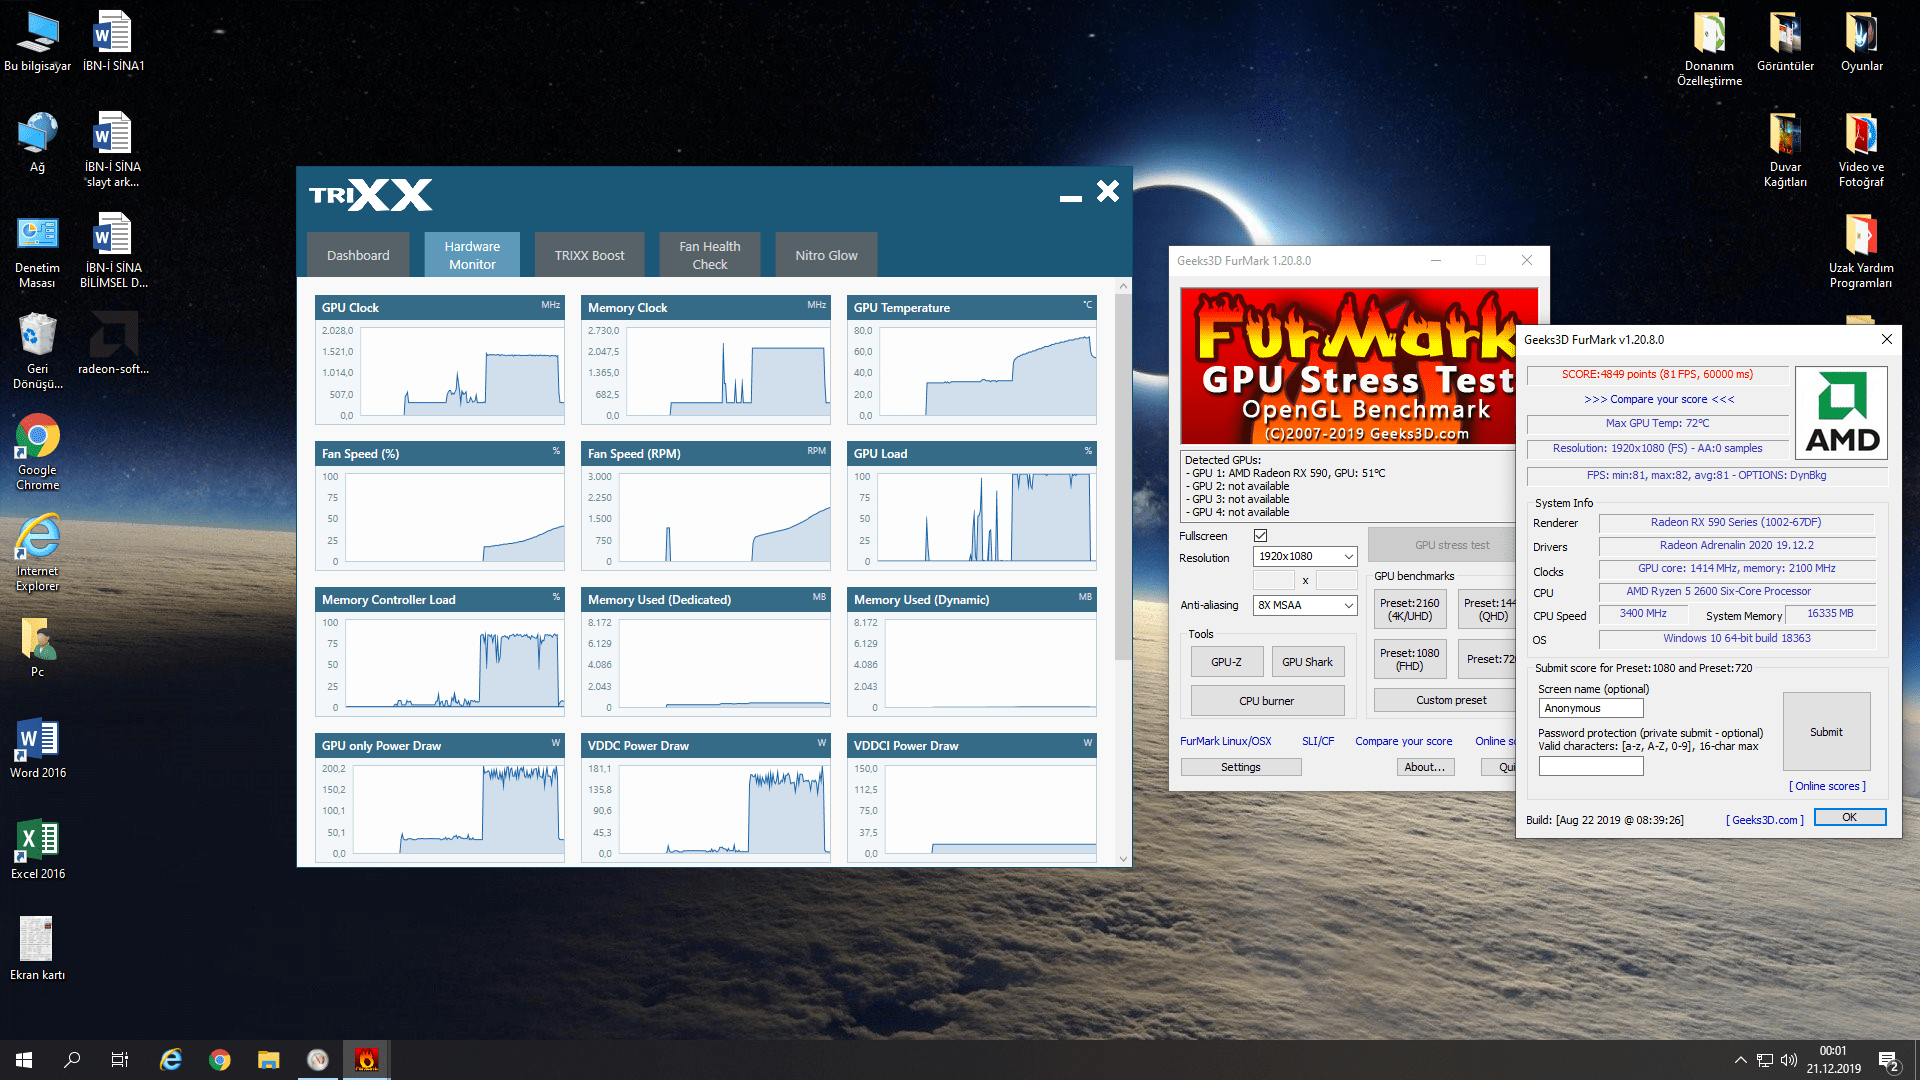Click the FurMark taskbar icon
The width and height of the screenshot is (1920, 1080).
366,1060
